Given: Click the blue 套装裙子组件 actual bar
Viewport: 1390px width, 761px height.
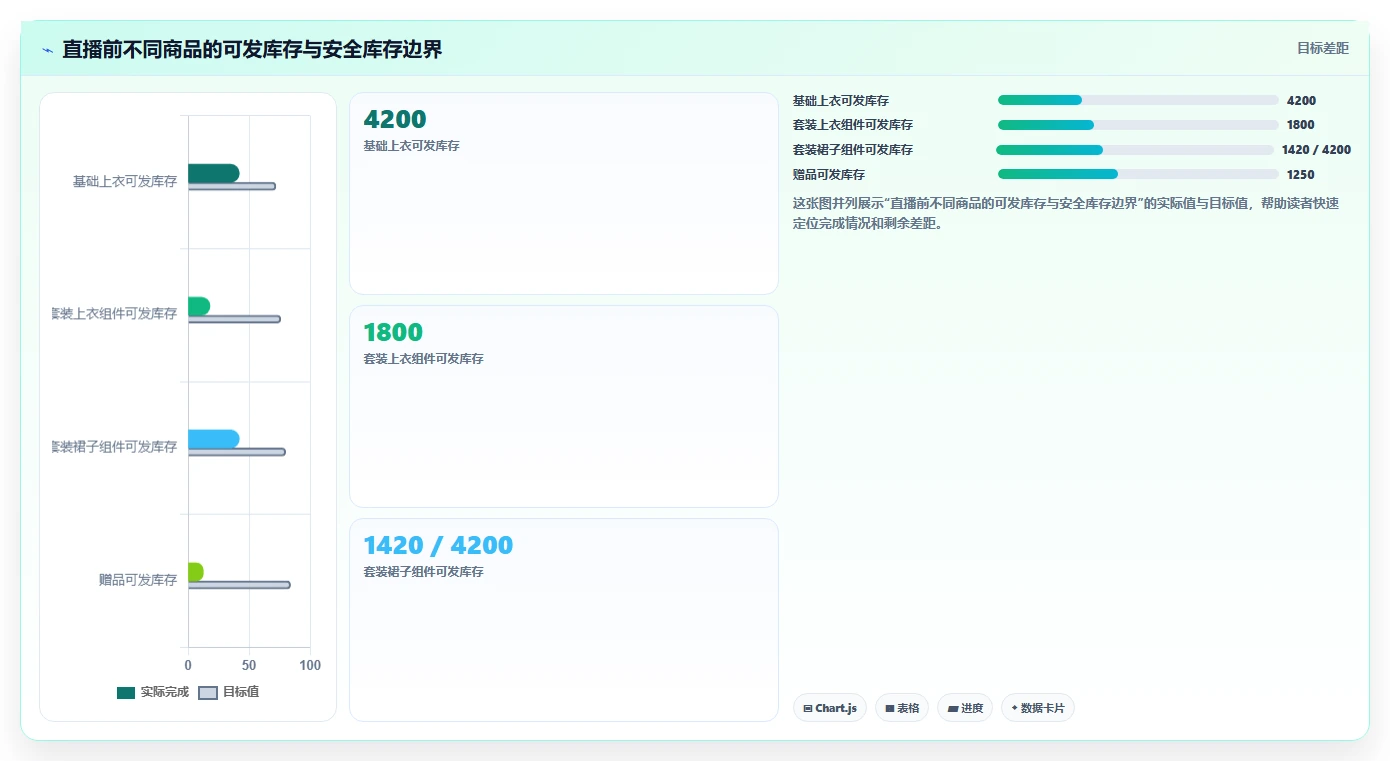Looking at the screenshot, I should coord(213,439).
